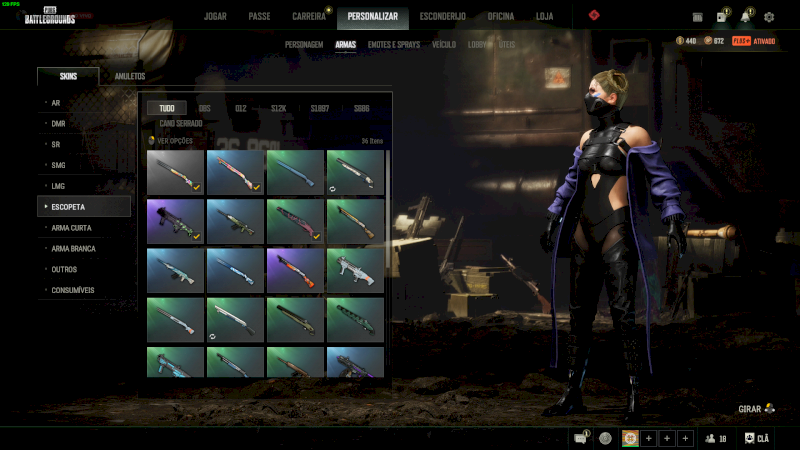Click the PLUS+ Ativado badge
Viewport: 800px width, 450px height.
754,41
